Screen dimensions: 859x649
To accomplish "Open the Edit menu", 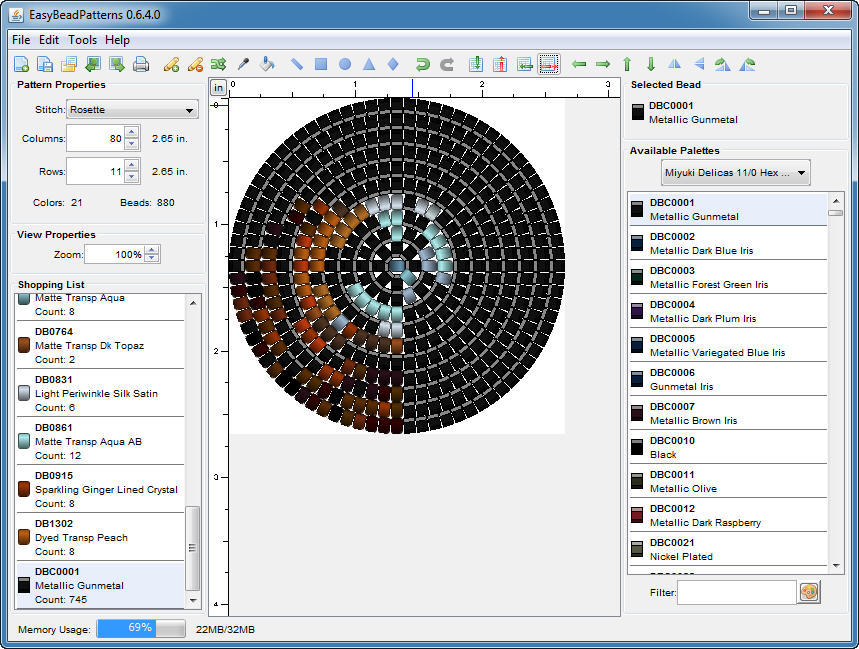I will [49, 40].
